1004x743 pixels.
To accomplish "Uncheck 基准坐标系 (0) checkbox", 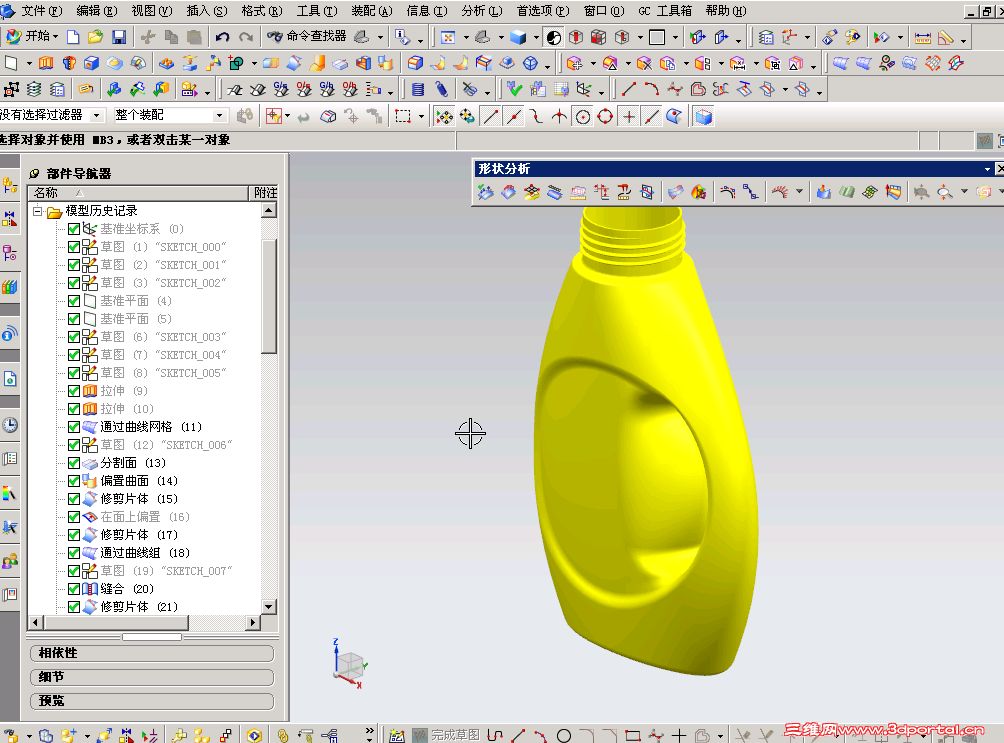I will coord(74,229).
